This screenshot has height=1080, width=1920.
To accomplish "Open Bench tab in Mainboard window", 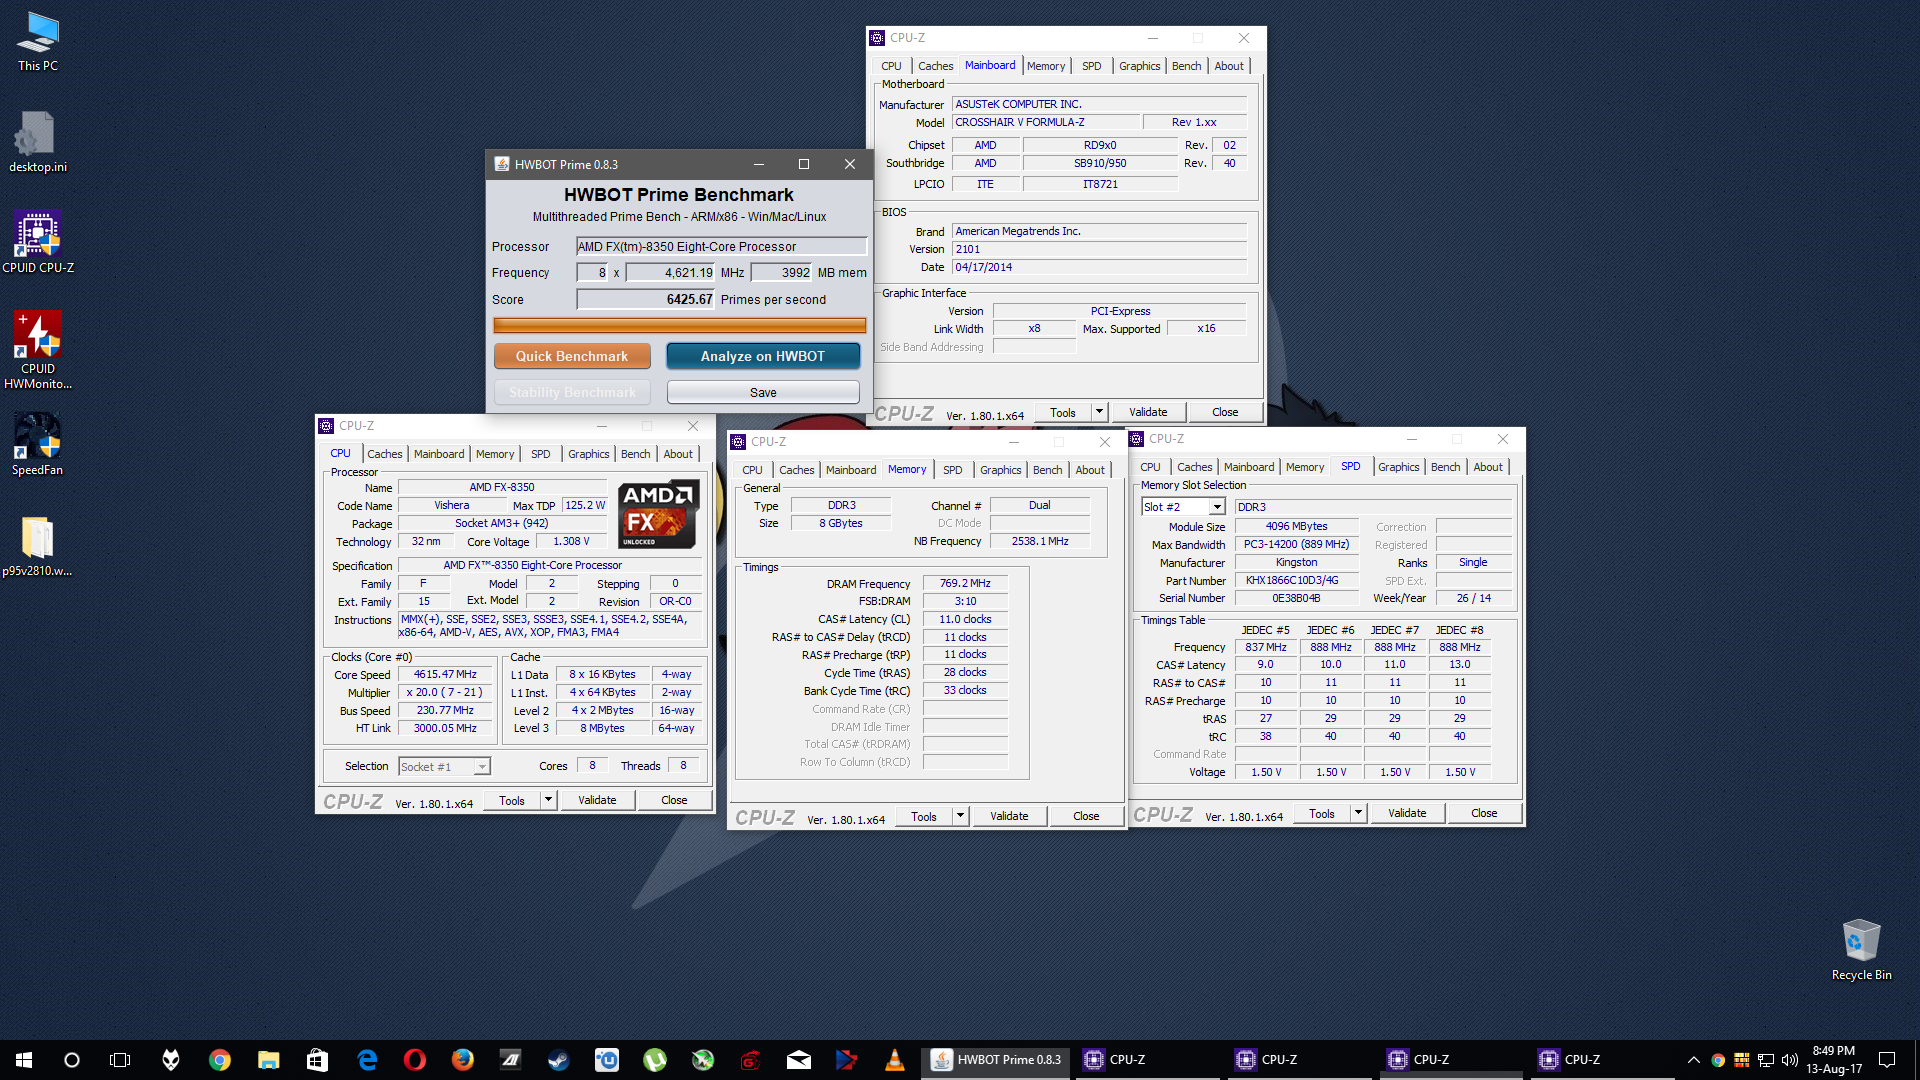I will click(1186, 66).
